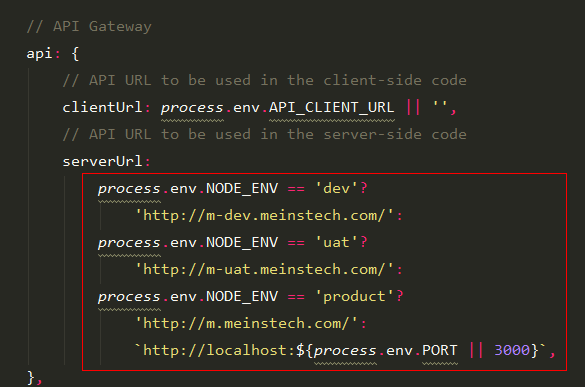The height and width of the screenshot is (387, 585).
Task: Click NODE_ENV on the 'dev' line
Action: [242, 188]
